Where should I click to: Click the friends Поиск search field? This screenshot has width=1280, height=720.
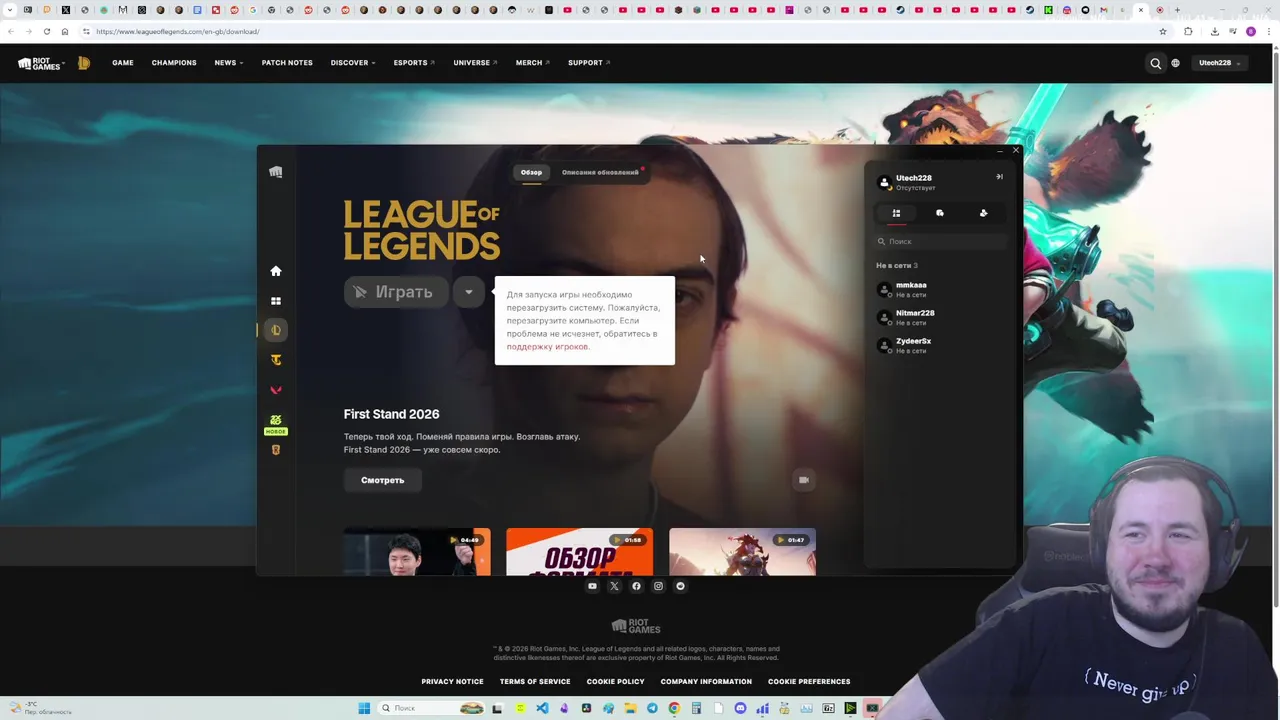coord(940,241)
